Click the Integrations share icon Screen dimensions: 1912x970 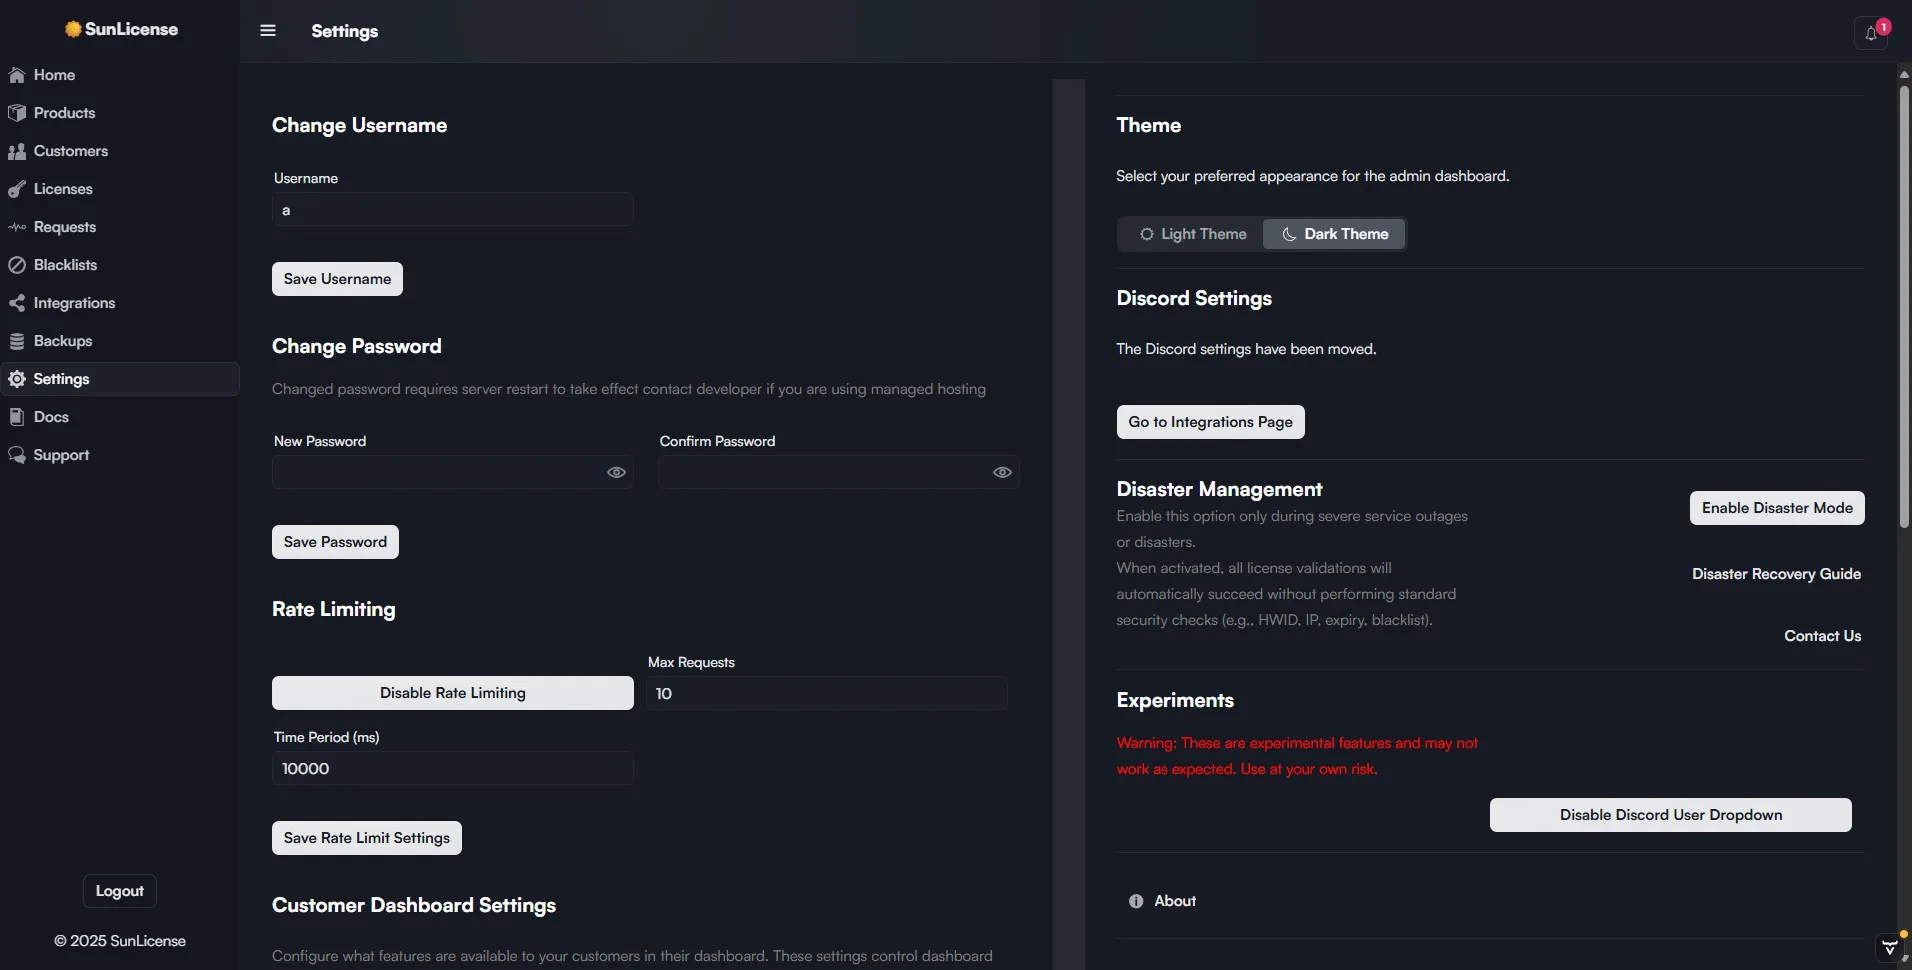[x=17, y=303]
